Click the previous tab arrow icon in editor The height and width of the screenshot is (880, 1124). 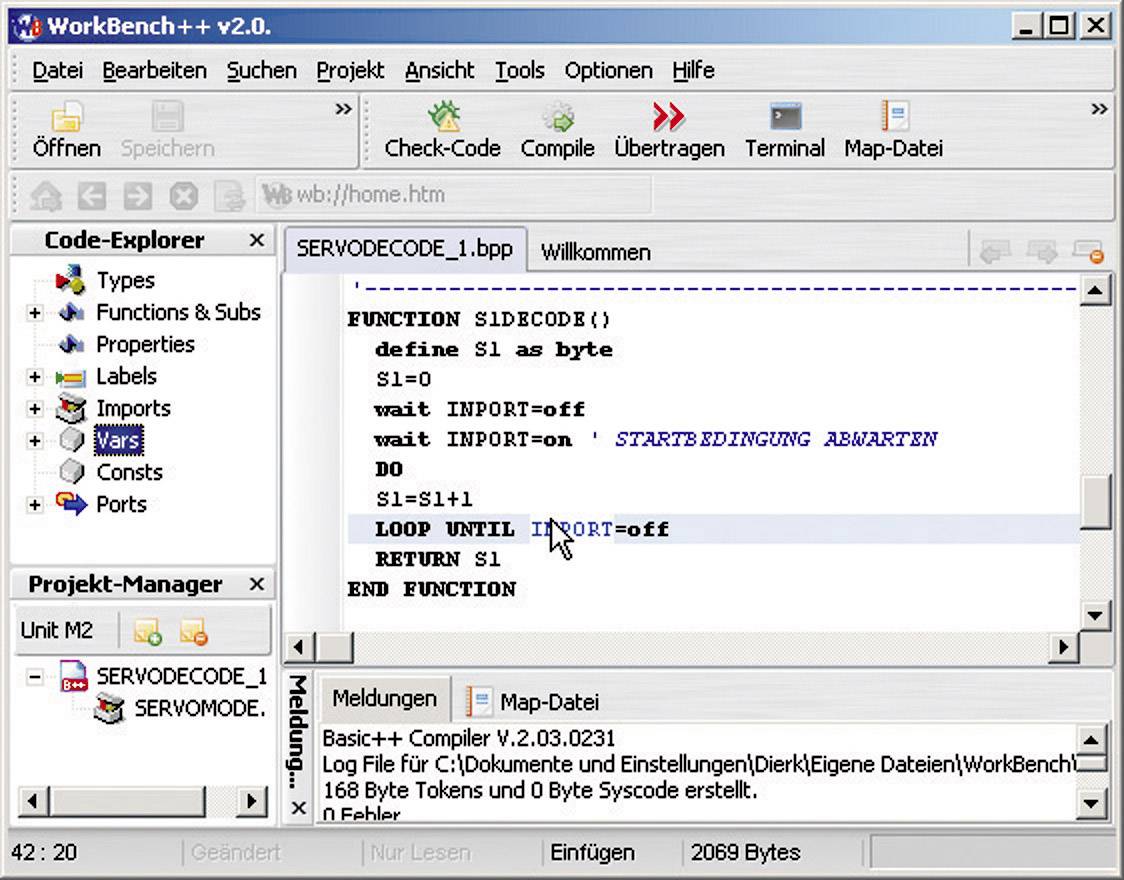click(995, 252)
